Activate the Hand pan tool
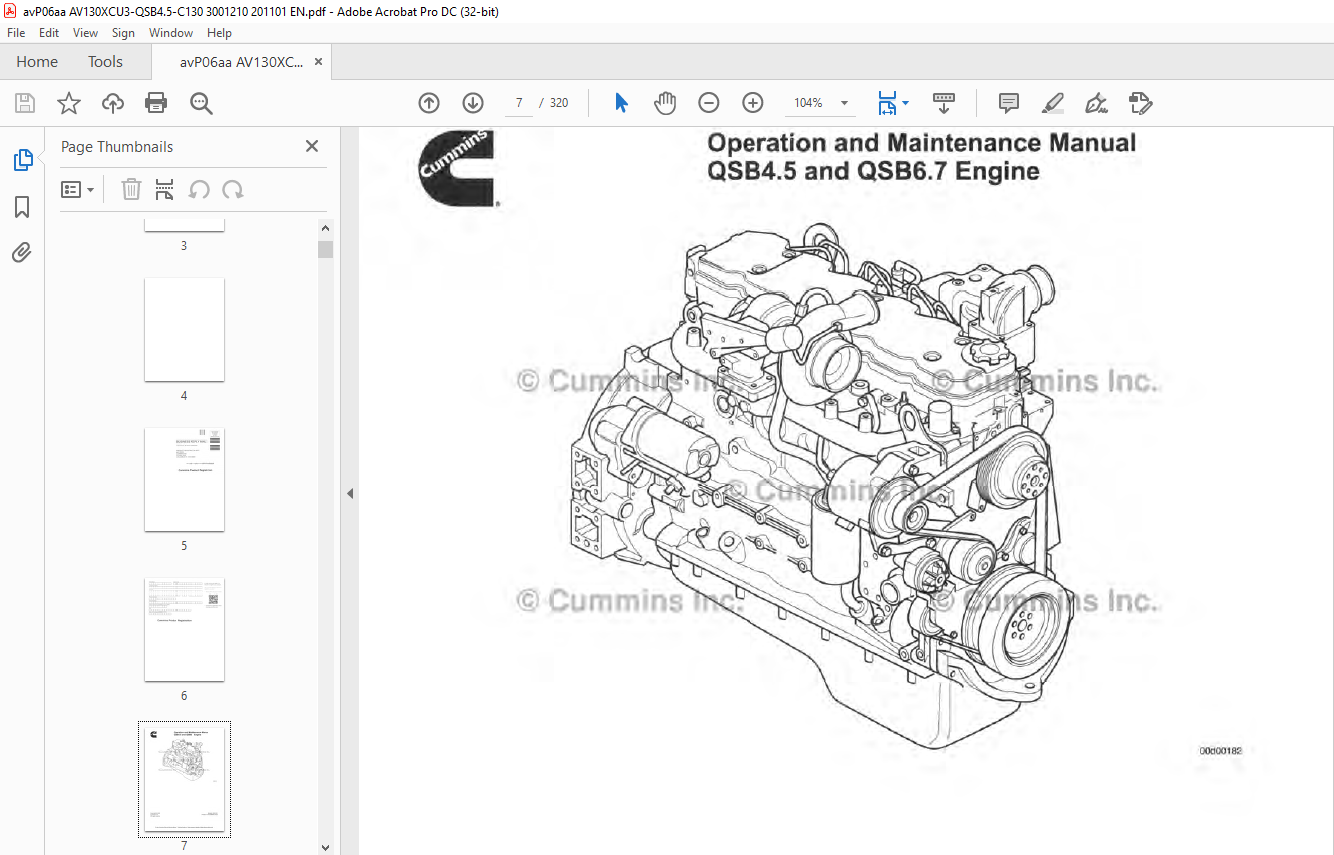The height and width of the screenshot is (855, 1334). 665,103
